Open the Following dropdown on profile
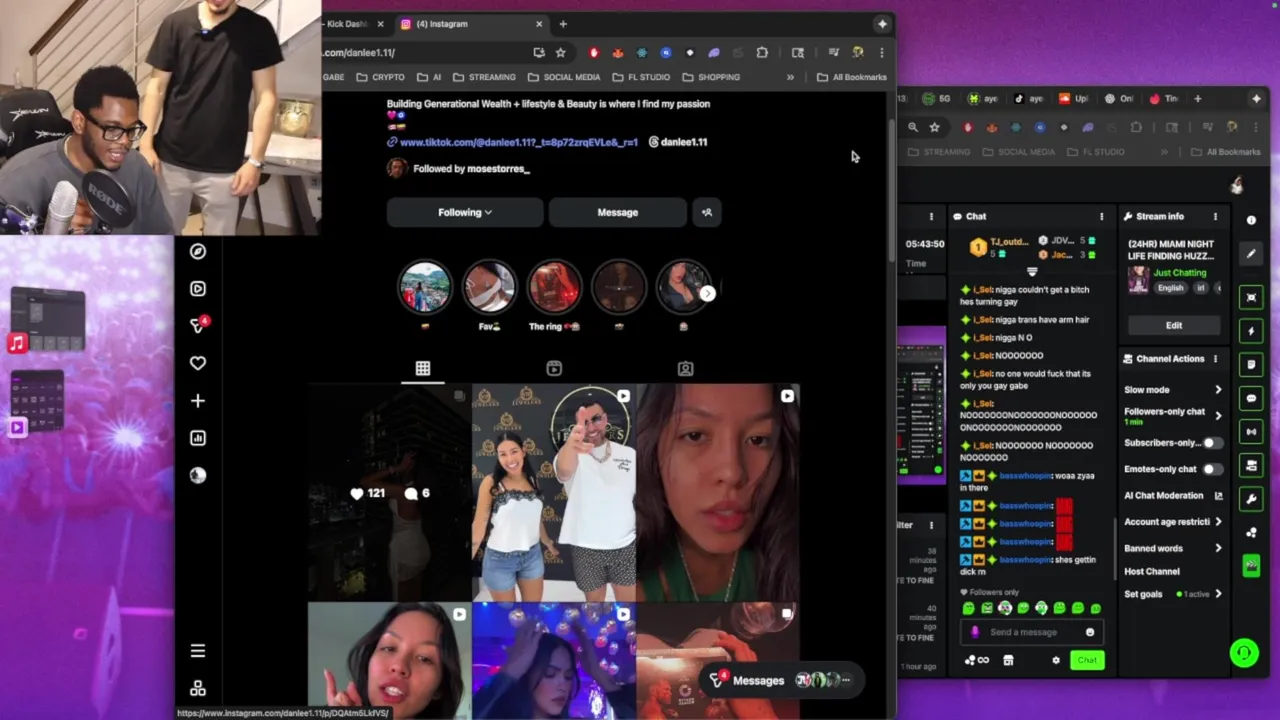Viewport: 1280px width, 720px height. [465, 212]
